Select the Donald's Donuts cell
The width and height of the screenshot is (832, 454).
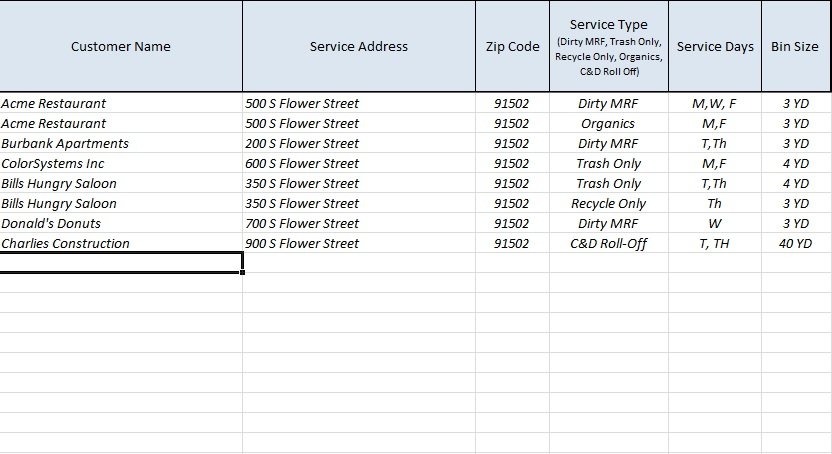pos(51,223)
